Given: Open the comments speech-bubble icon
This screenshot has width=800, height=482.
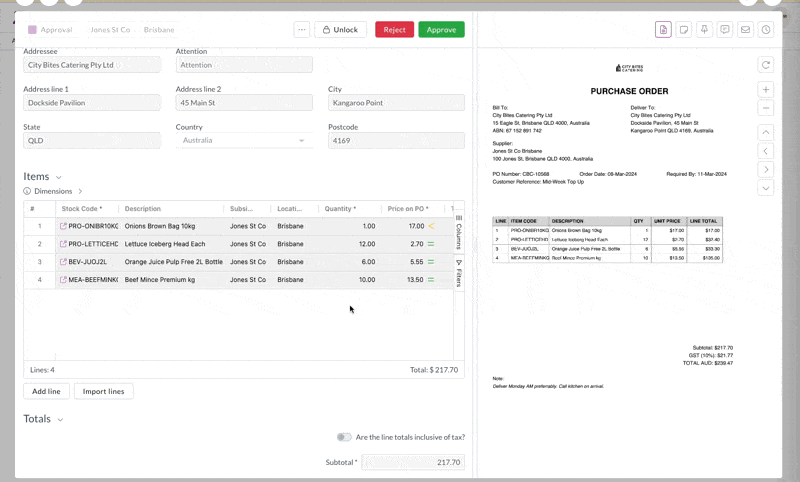Looking at the screenshot, I should 724,30.
